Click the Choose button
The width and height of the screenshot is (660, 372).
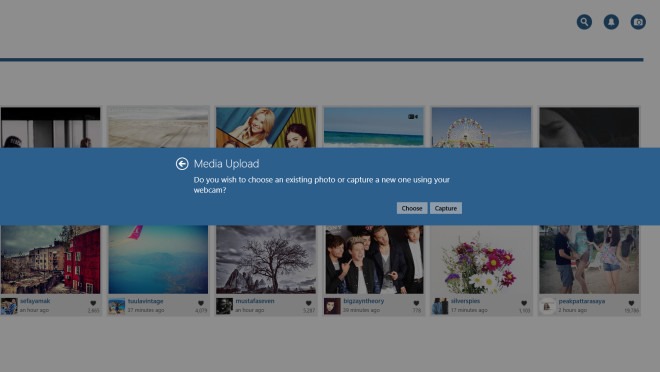[x=412, y=208]
